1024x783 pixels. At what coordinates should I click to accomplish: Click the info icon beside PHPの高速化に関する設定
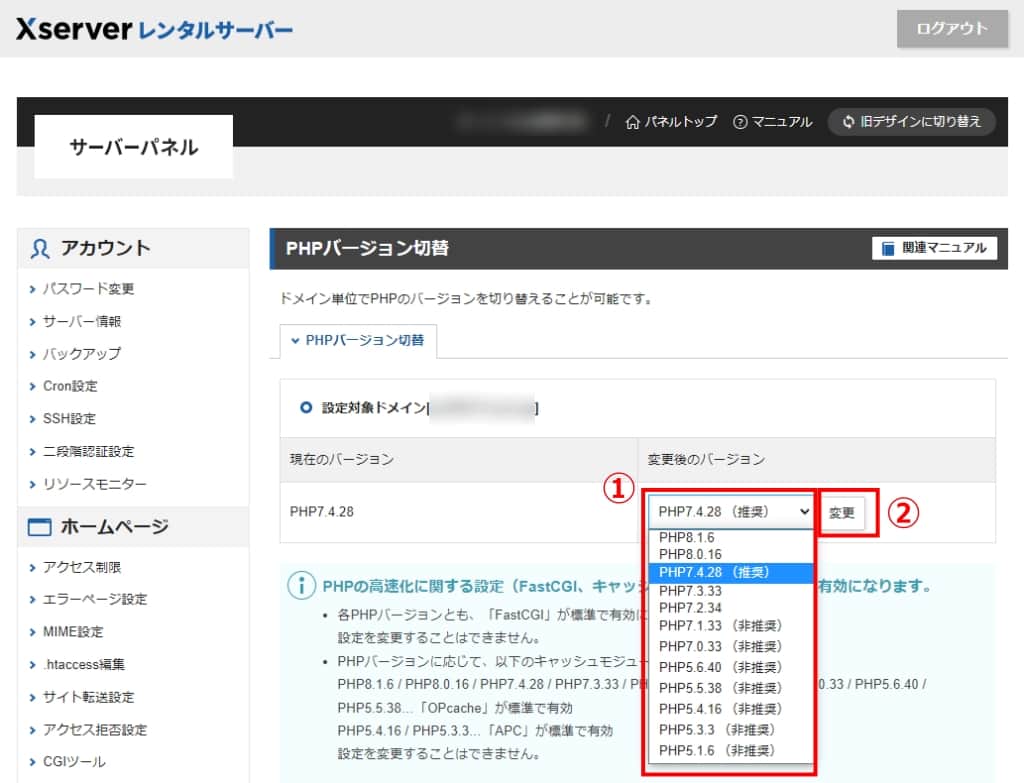301,585
